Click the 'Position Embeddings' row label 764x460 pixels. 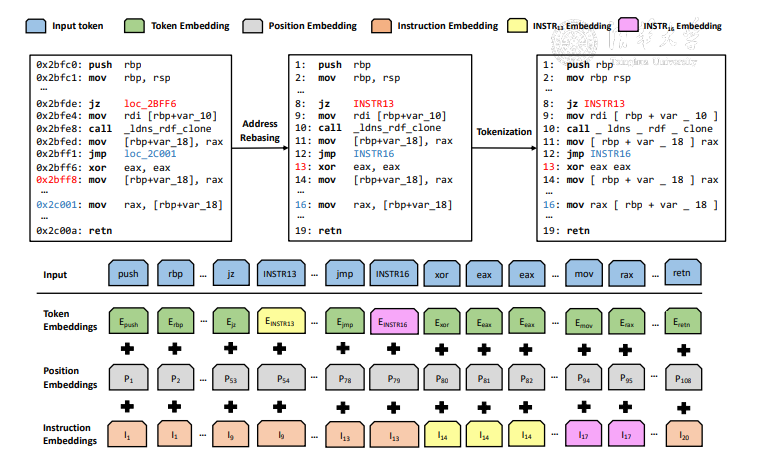(70, 378)
